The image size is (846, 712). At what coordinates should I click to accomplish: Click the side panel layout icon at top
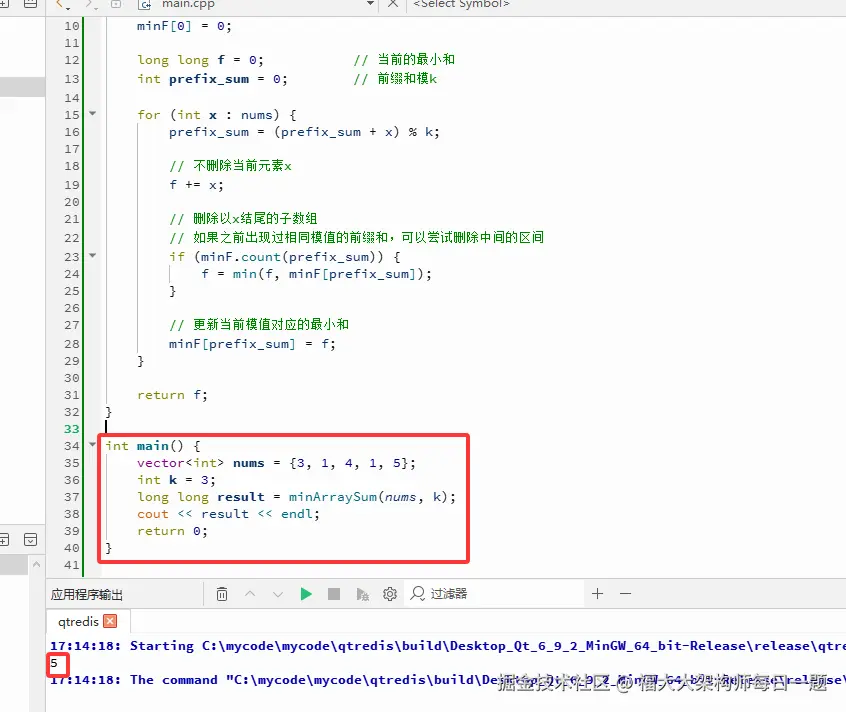[31, 4]
